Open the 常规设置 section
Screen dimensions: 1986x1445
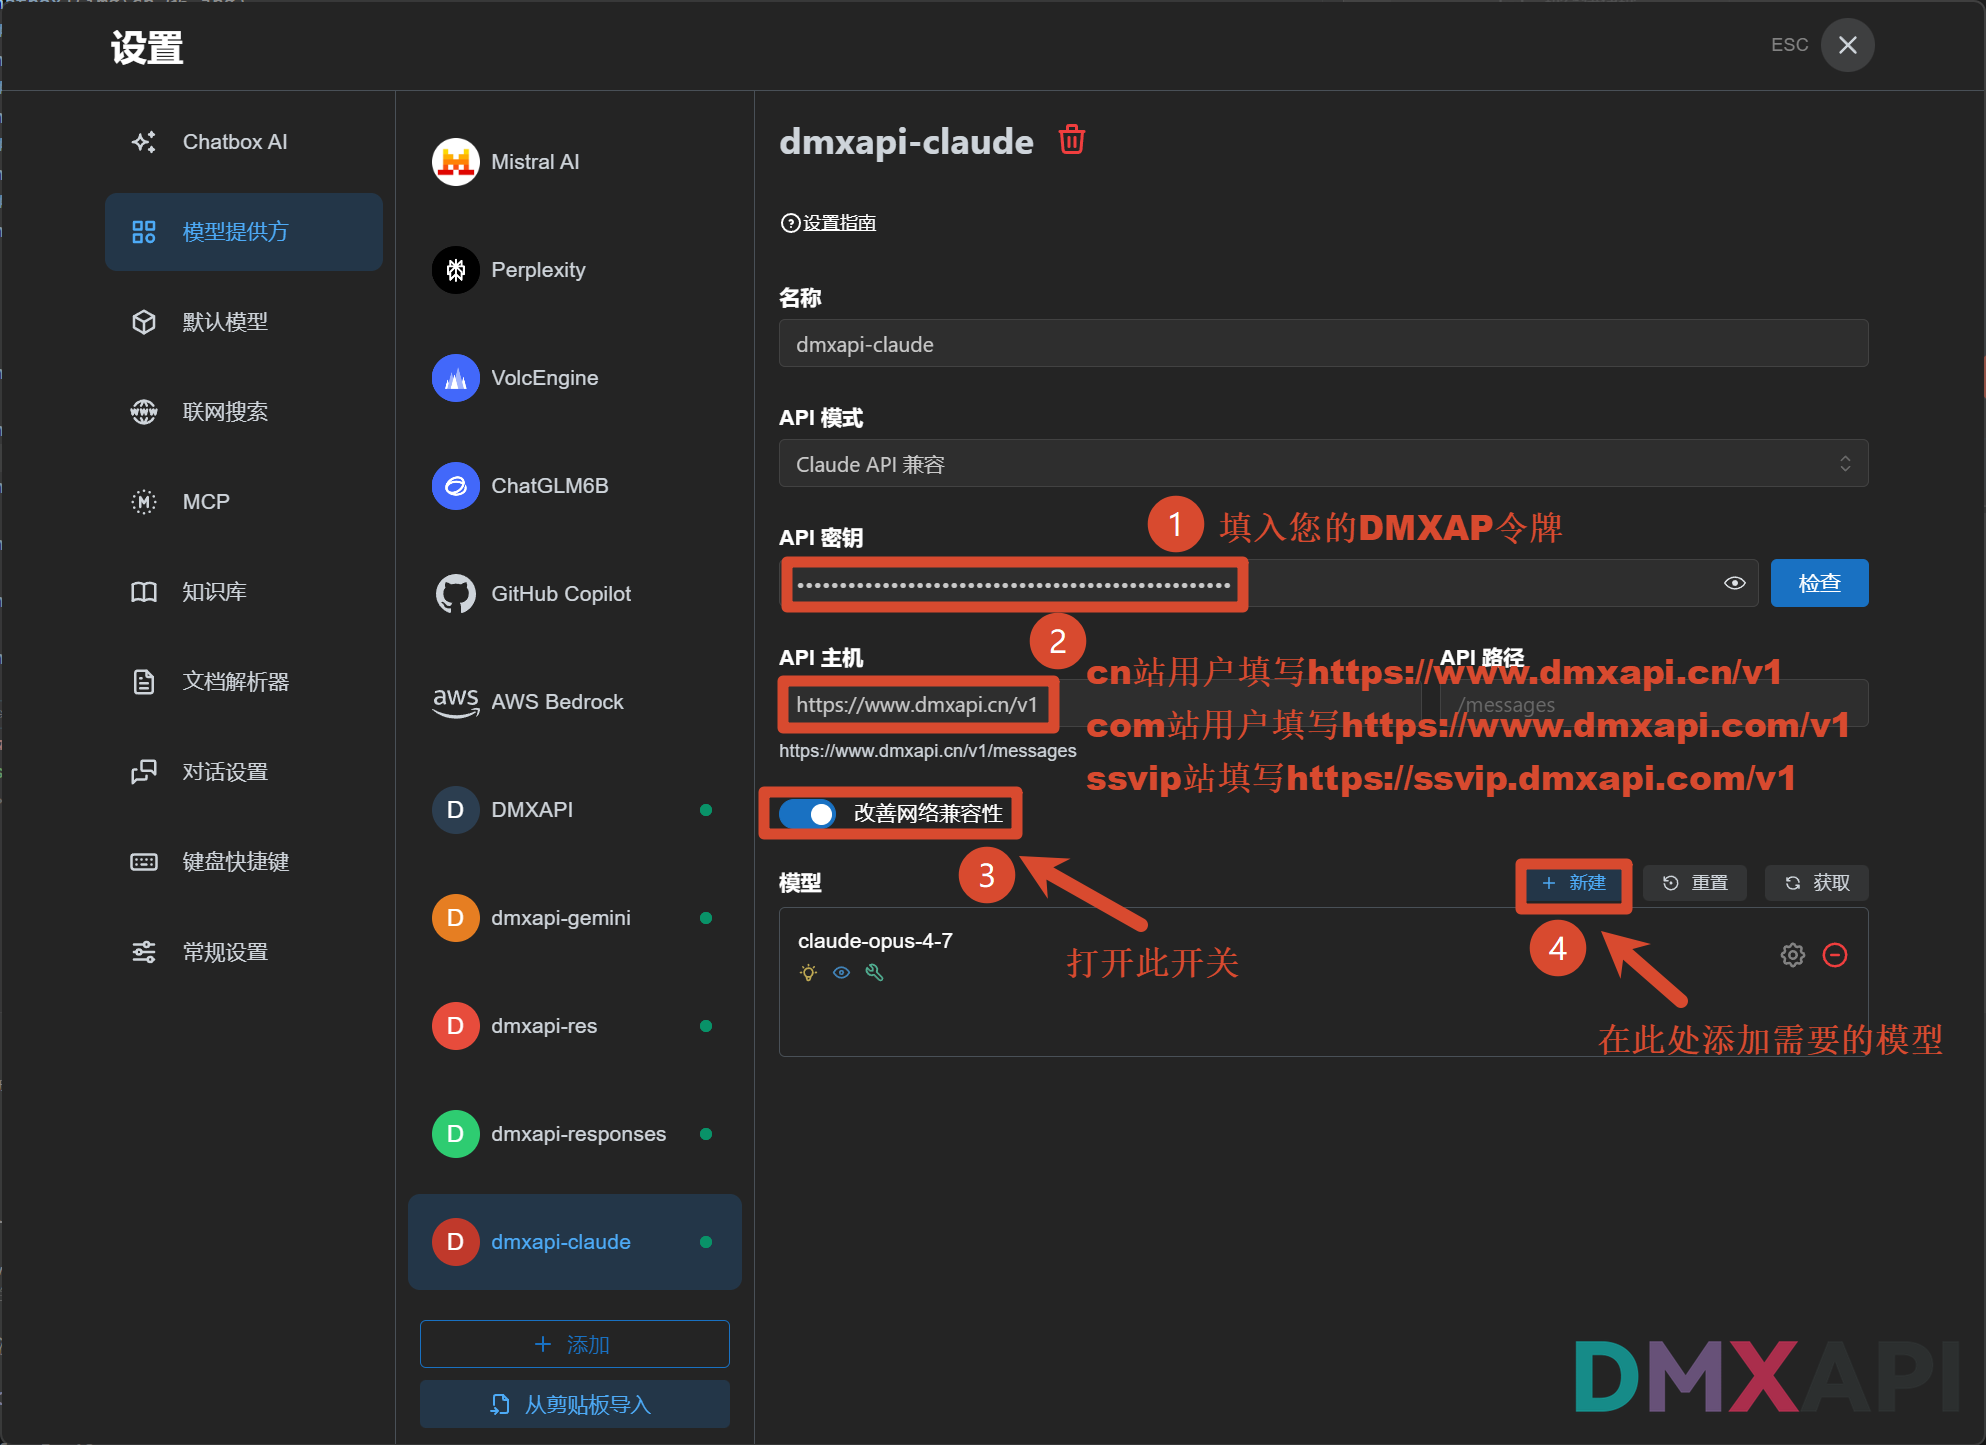(x=244, y=952)
